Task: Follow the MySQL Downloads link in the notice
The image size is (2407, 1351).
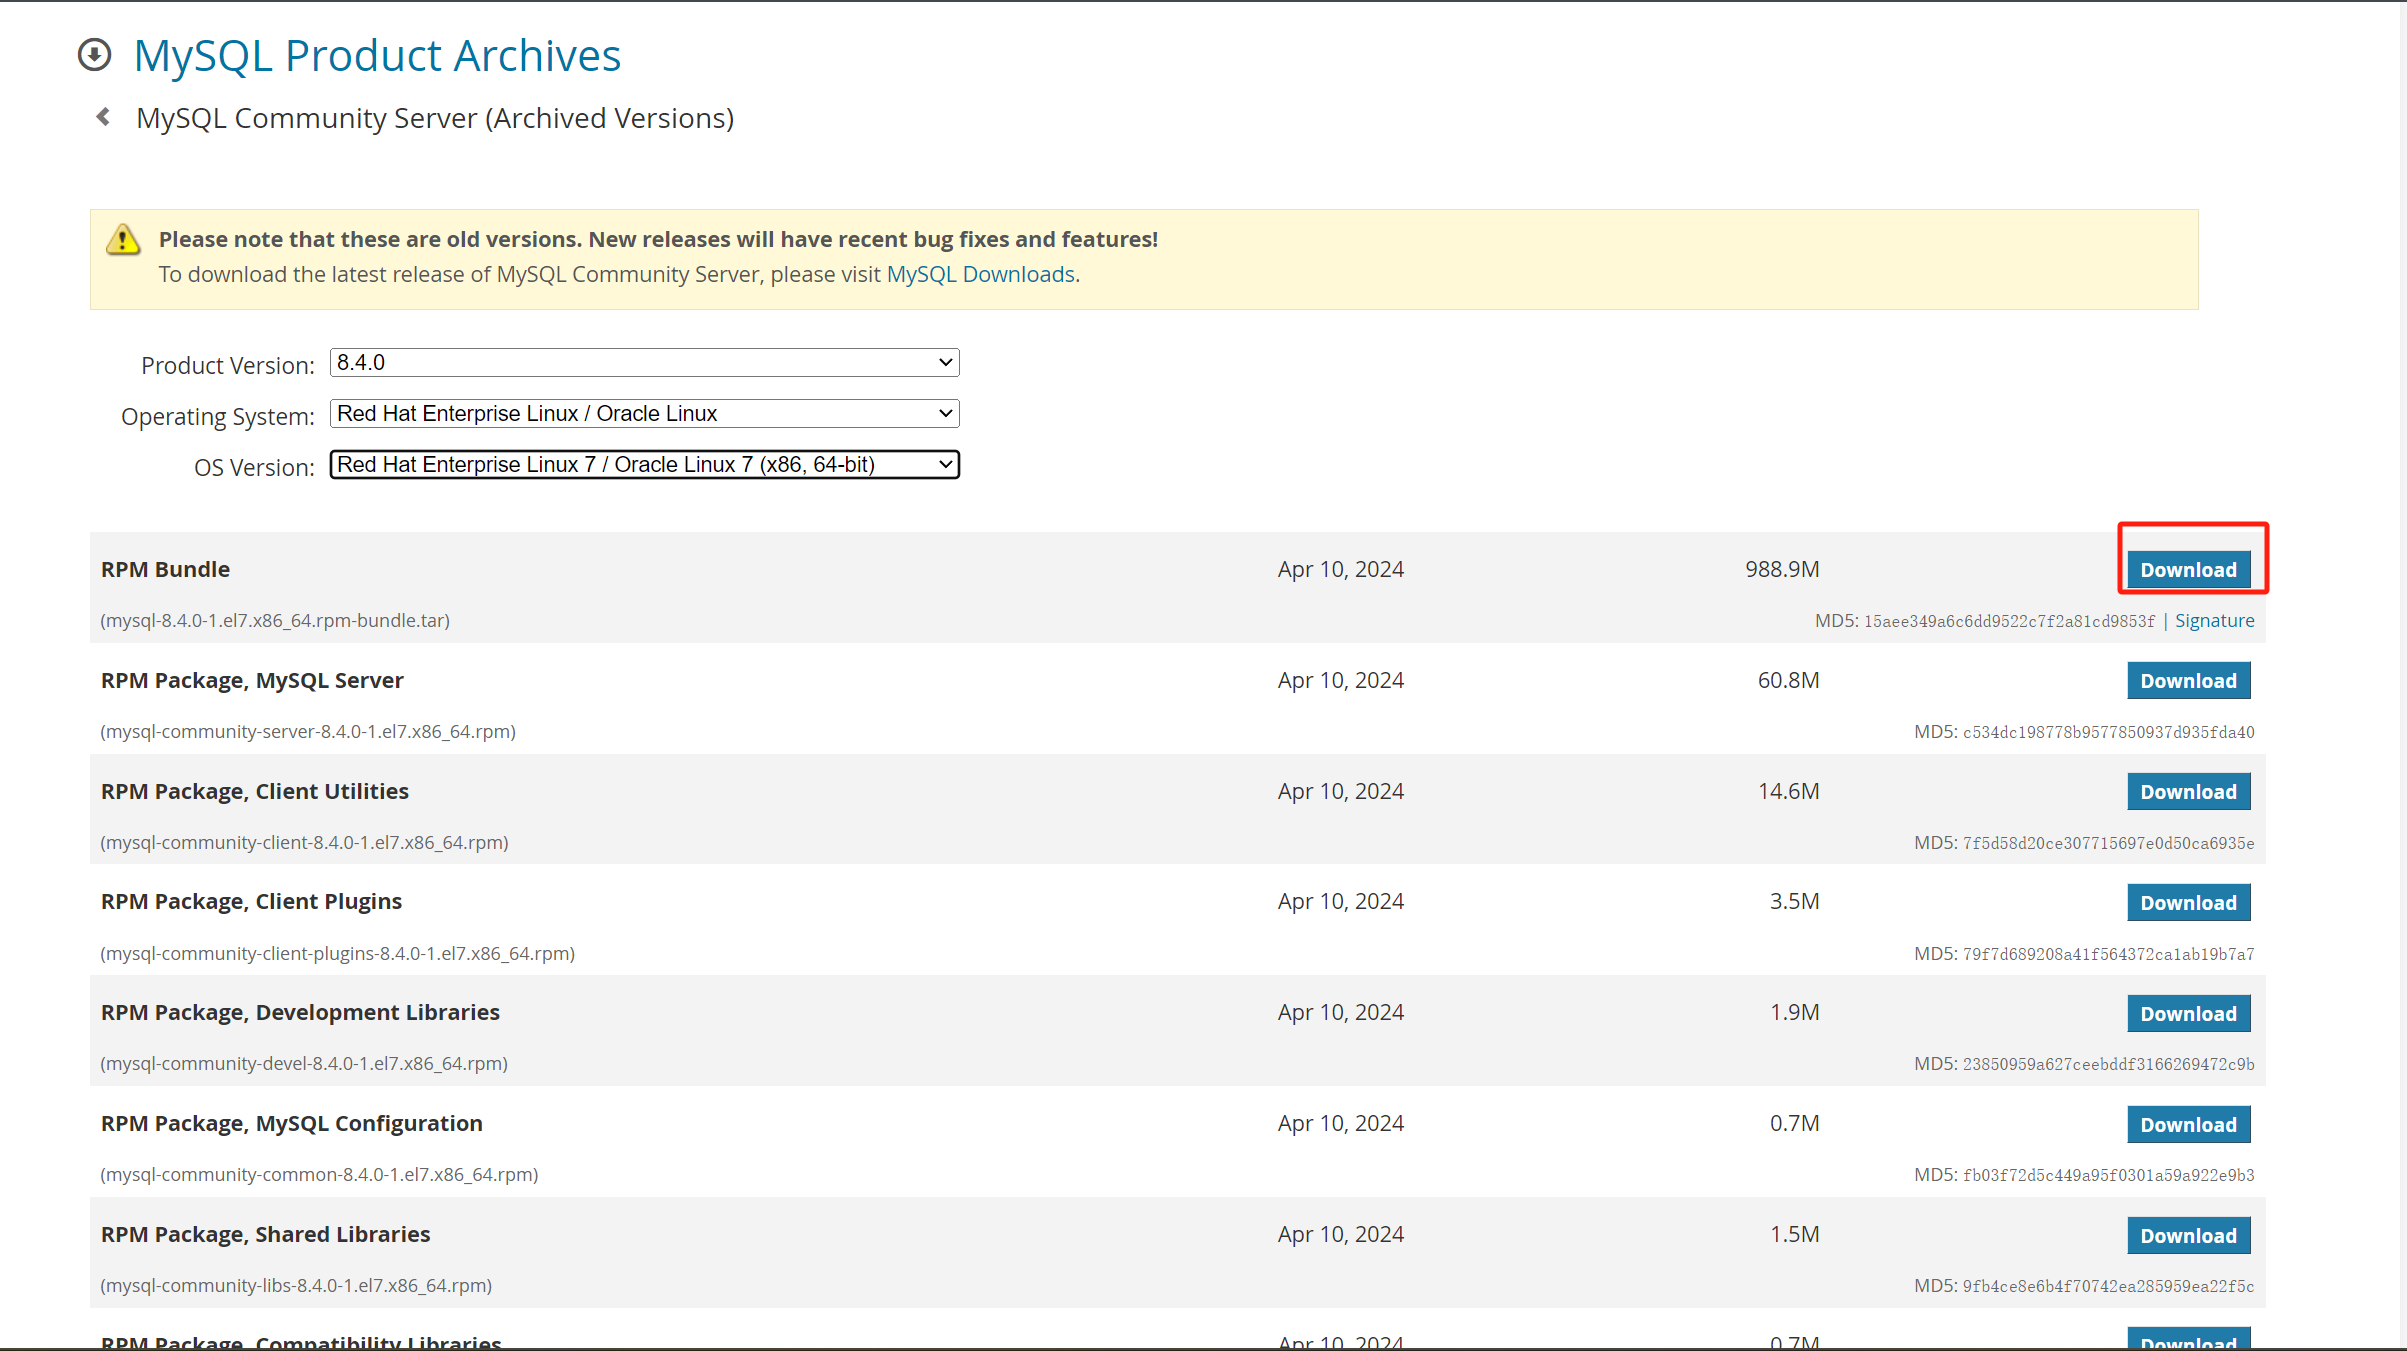Action: [980, 274]
